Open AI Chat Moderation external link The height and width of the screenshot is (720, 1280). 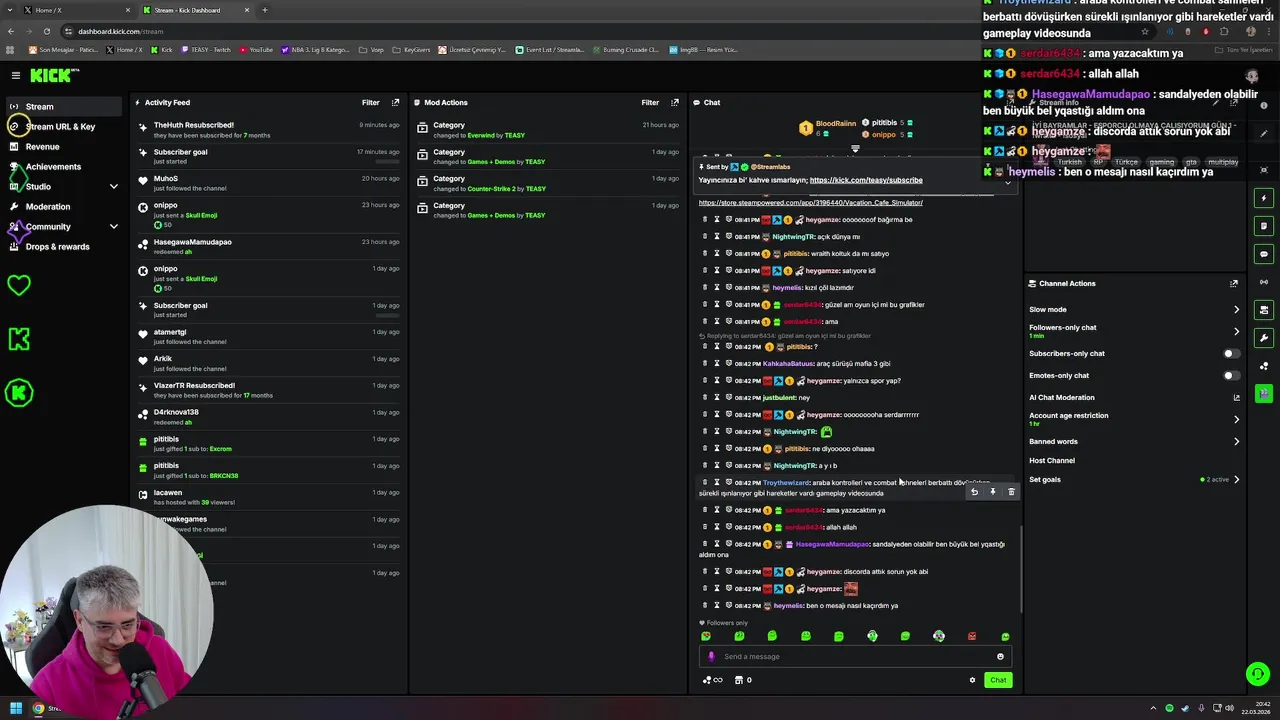click(1236, 397)
